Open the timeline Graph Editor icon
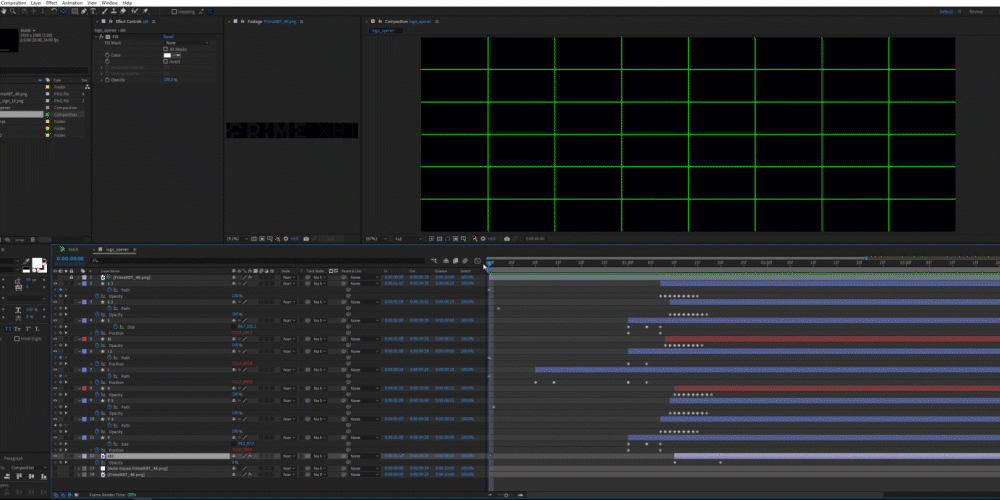The image size is (1000, 500). click(478, 261)
